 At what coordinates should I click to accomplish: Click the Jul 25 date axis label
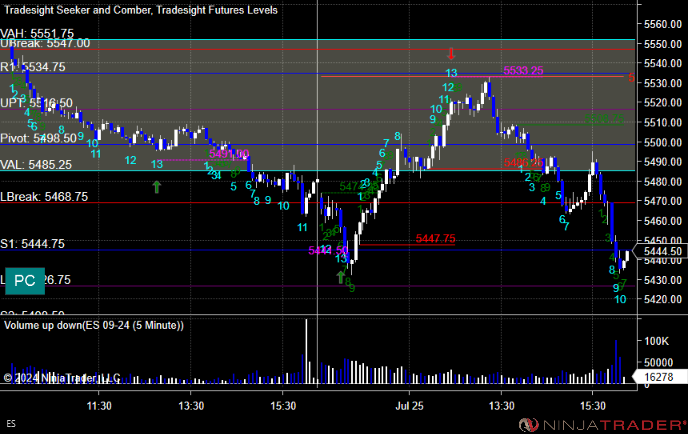pyautogui.click(x=409, y=406)
